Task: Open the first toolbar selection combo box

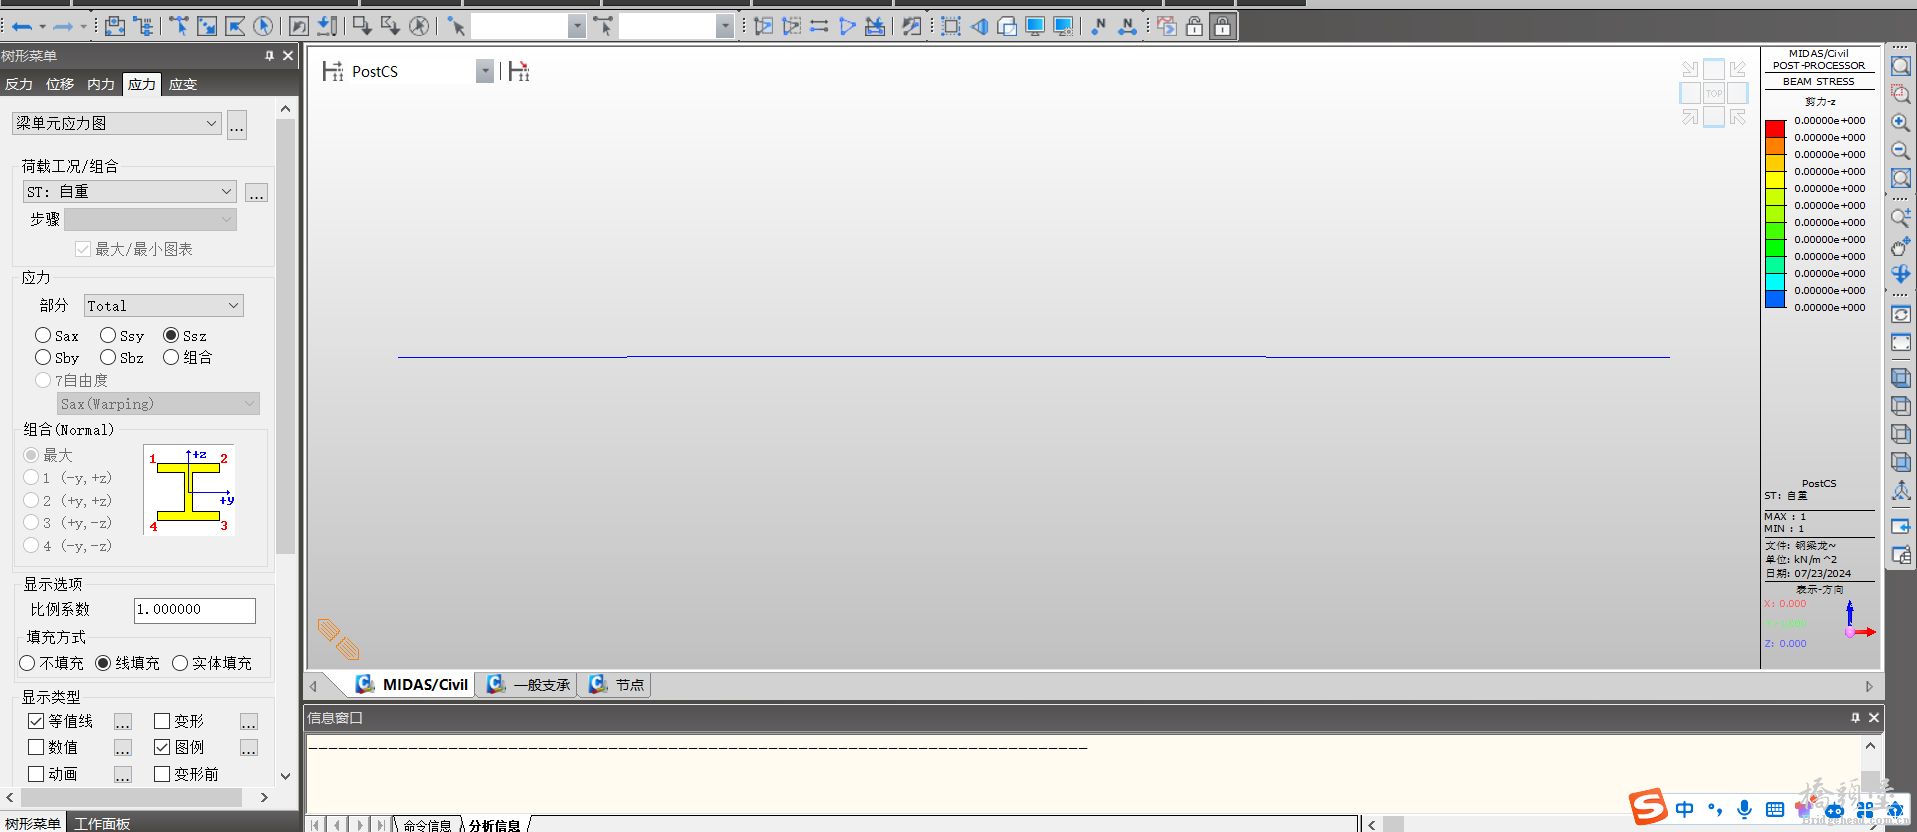Action: [528, 26]
